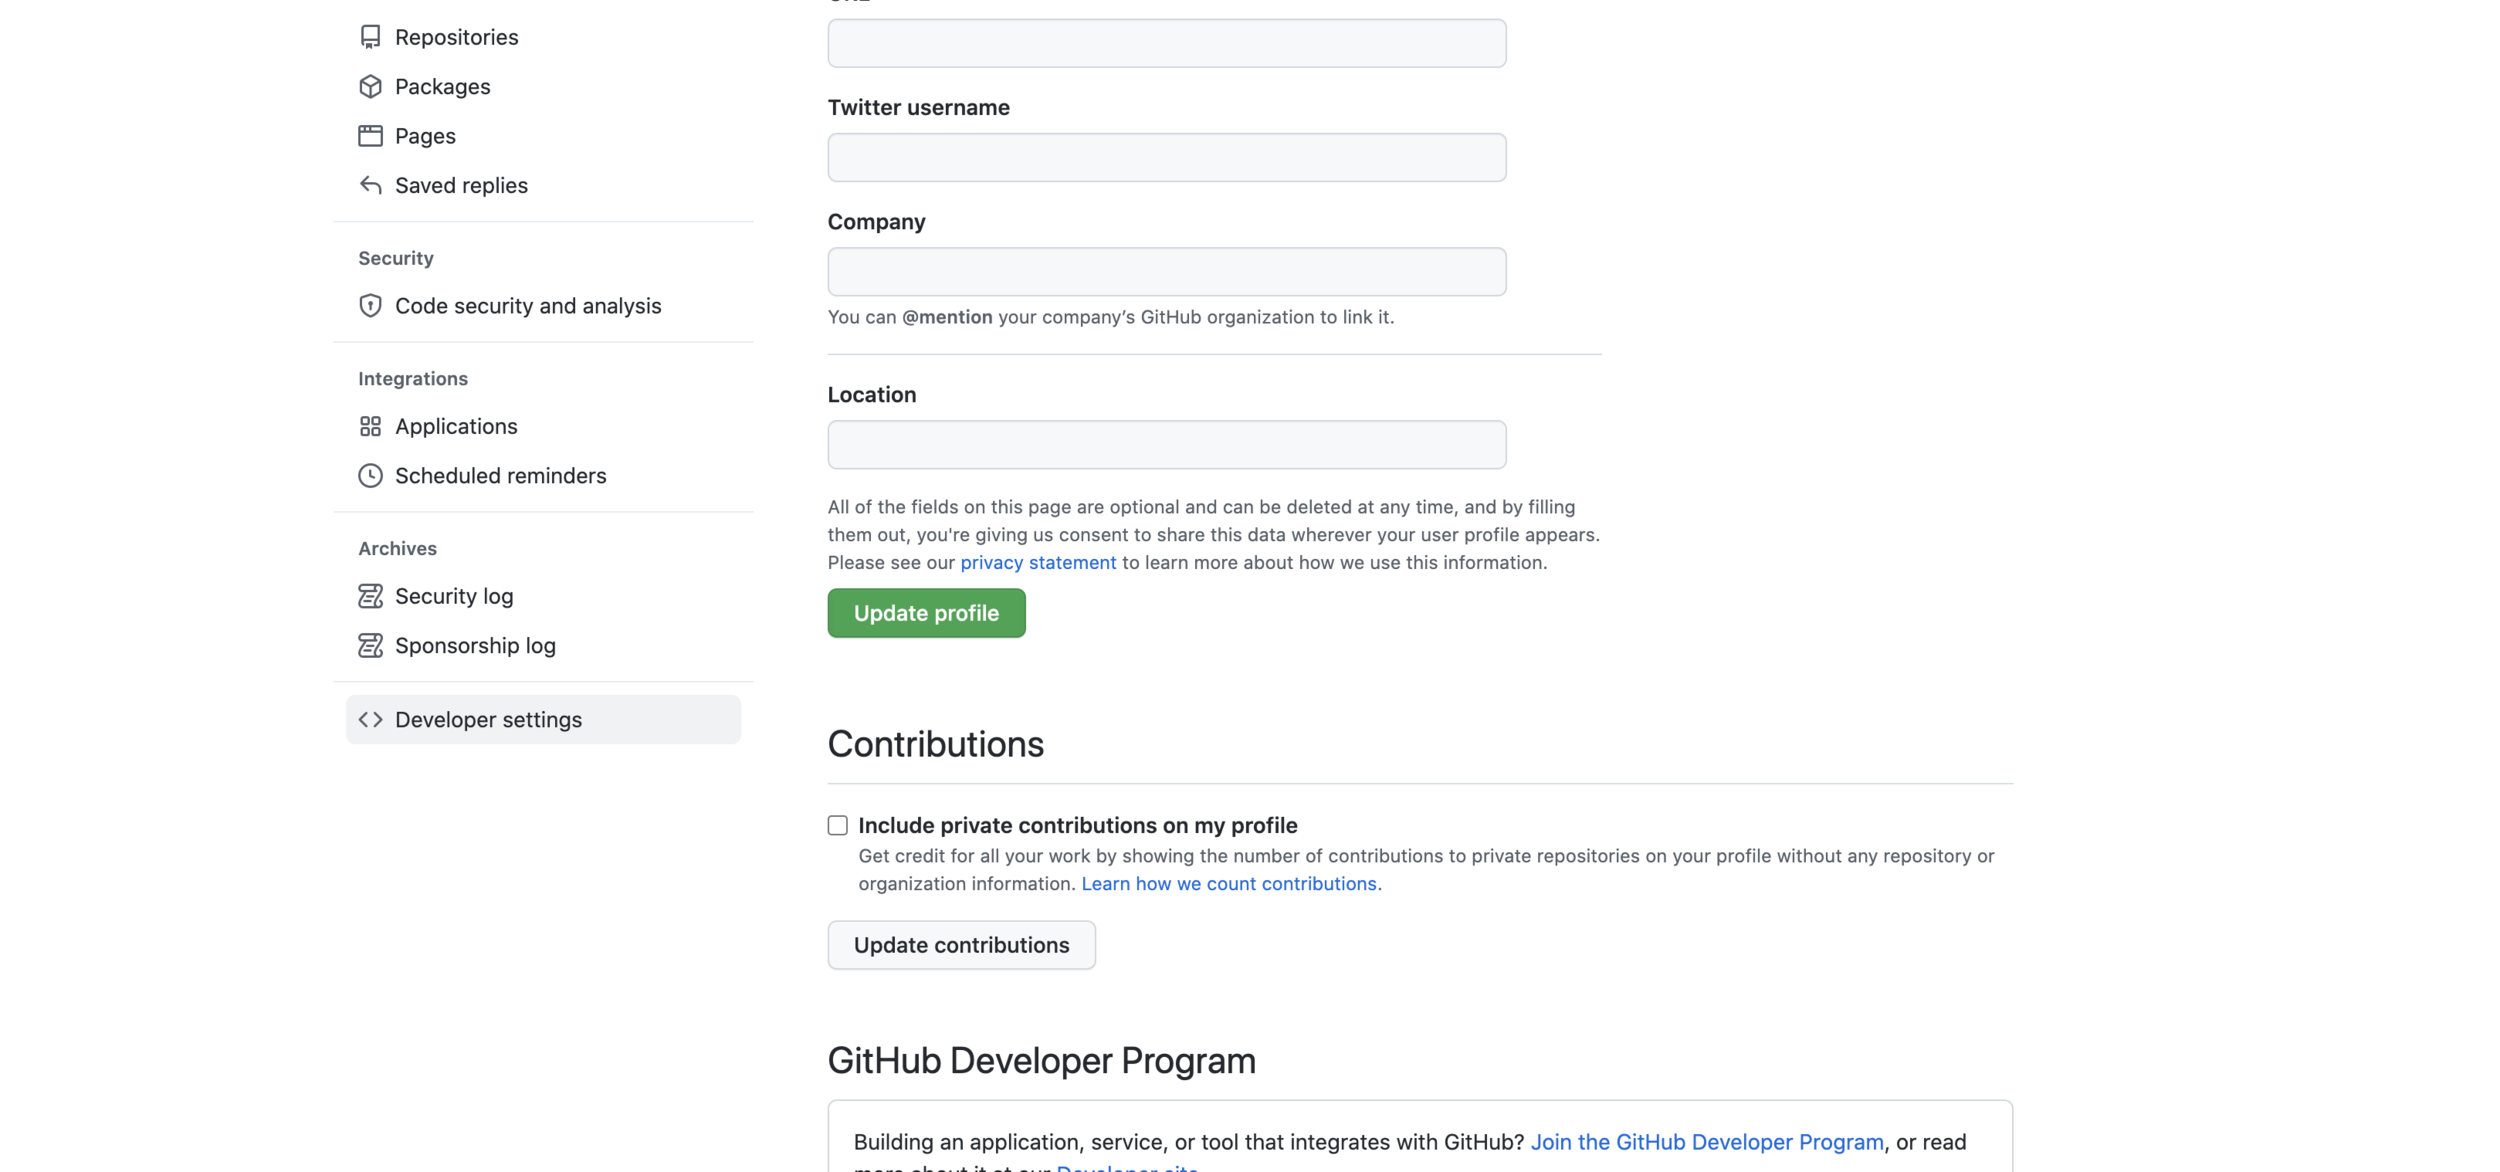Click the Pages browser icon
Screen dimensions: 2500x1172
pyautogui.click(x=370, y=136)
